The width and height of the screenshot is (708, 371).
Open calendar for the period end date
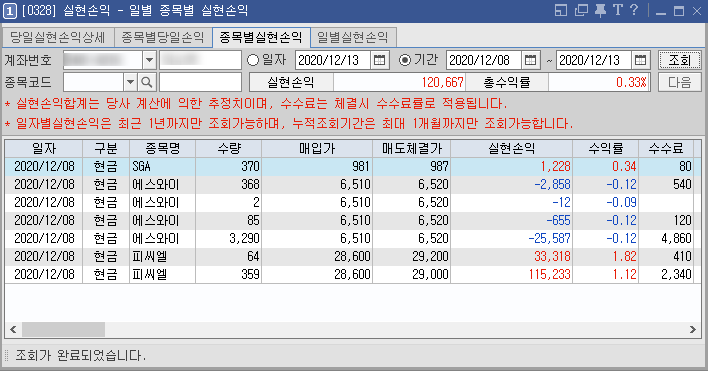(640, 60)
